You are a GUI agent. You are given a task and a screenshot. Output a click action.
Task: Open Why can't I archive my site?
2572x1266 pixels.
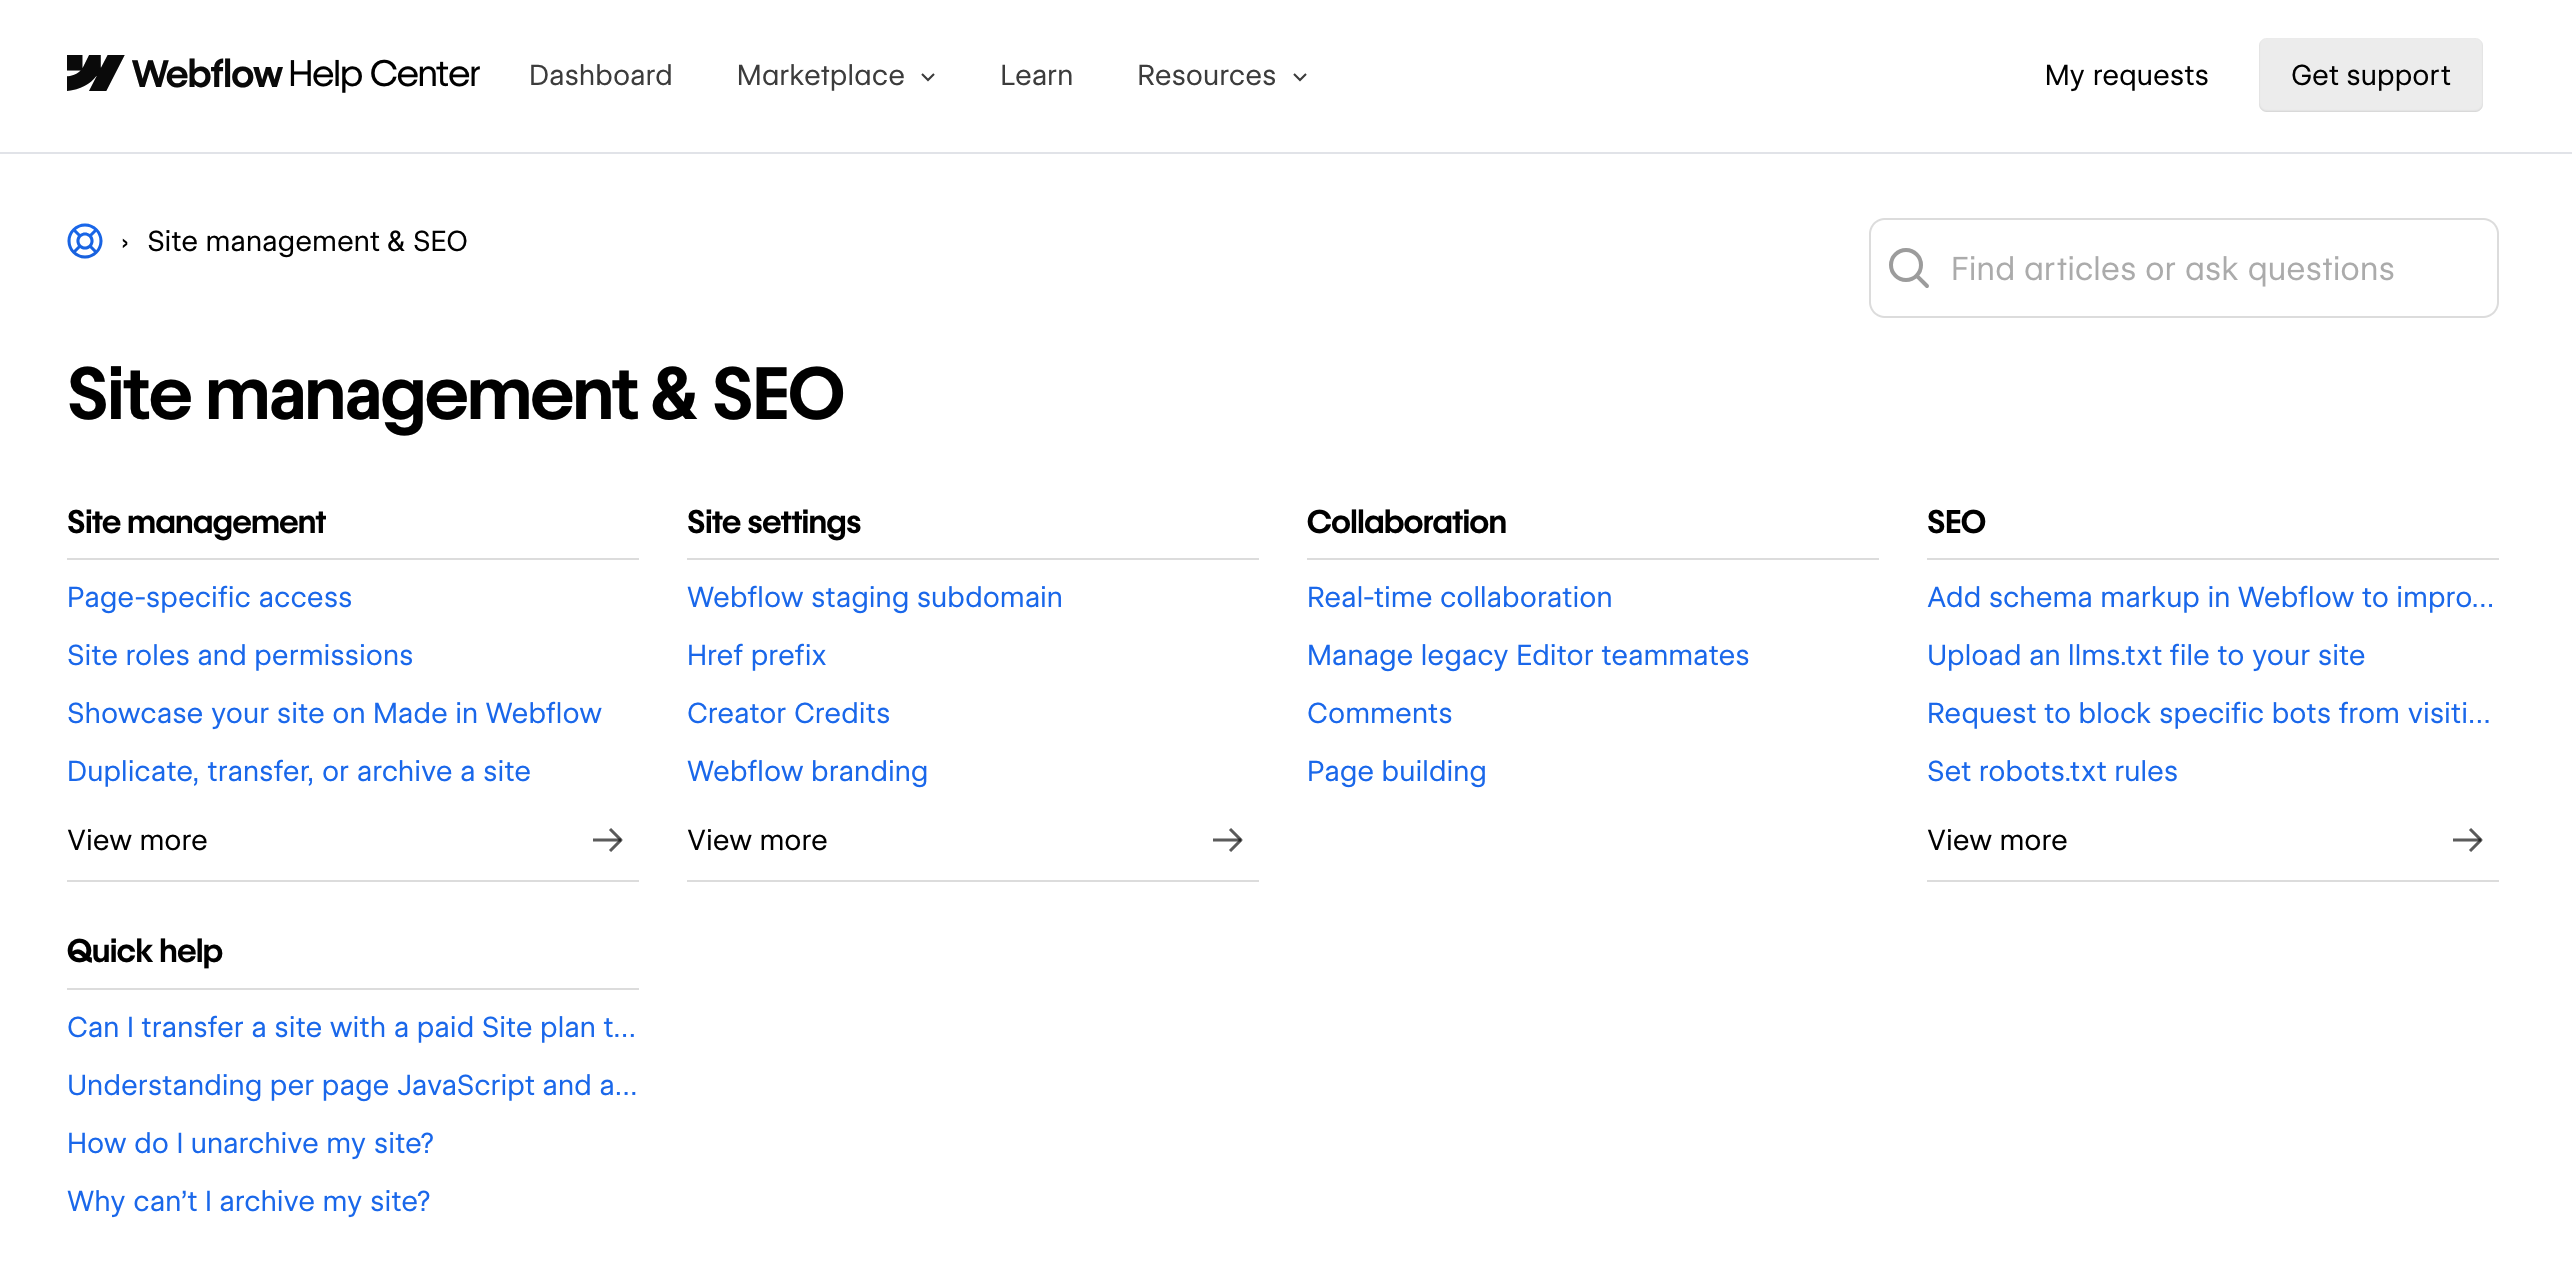click(248, 1201)
